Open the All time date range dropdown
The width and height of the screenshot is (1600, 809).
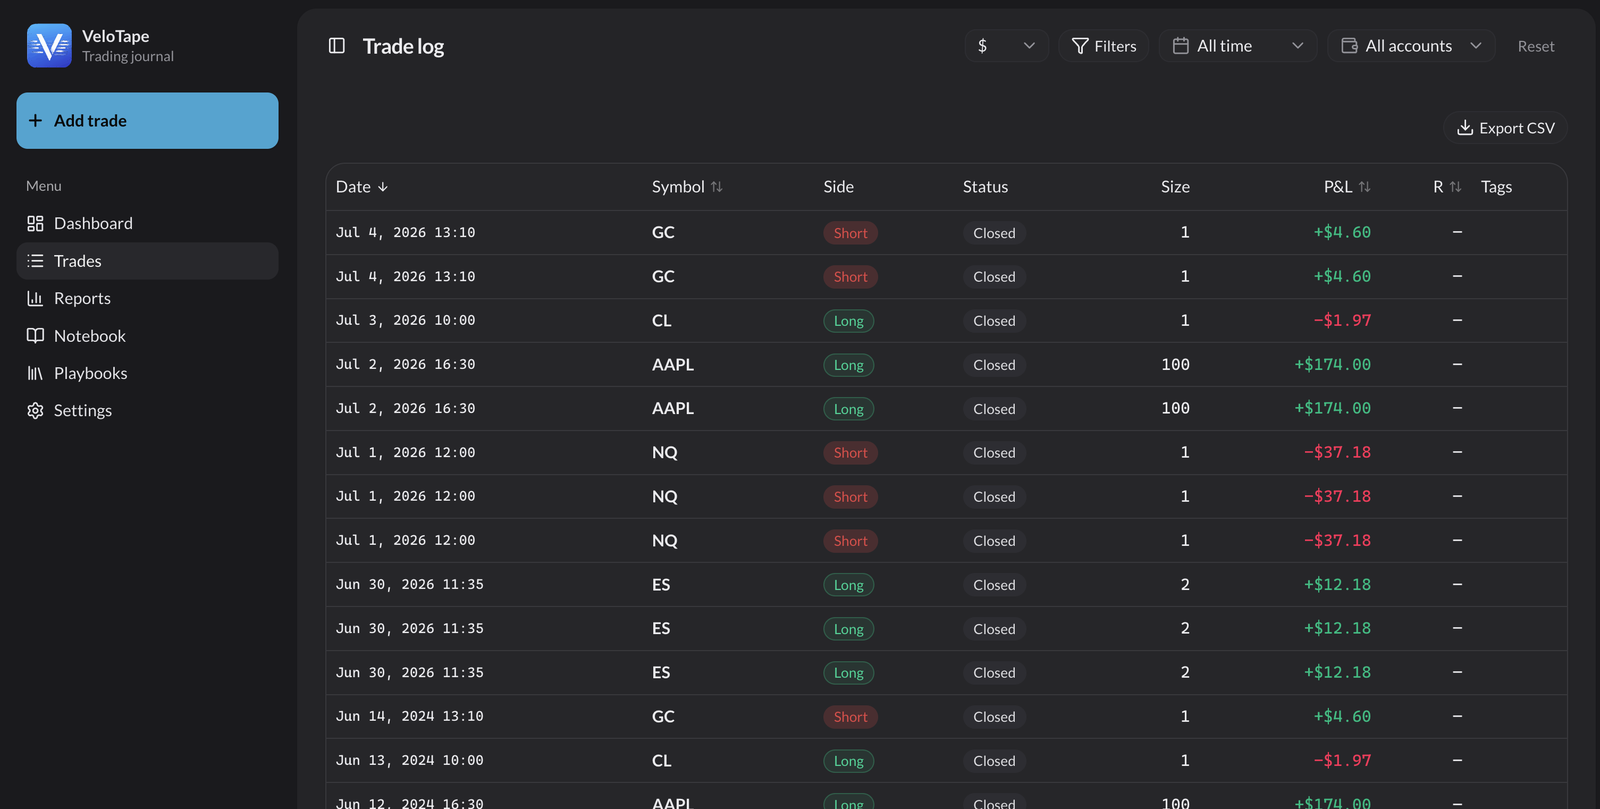(1239, 46)
